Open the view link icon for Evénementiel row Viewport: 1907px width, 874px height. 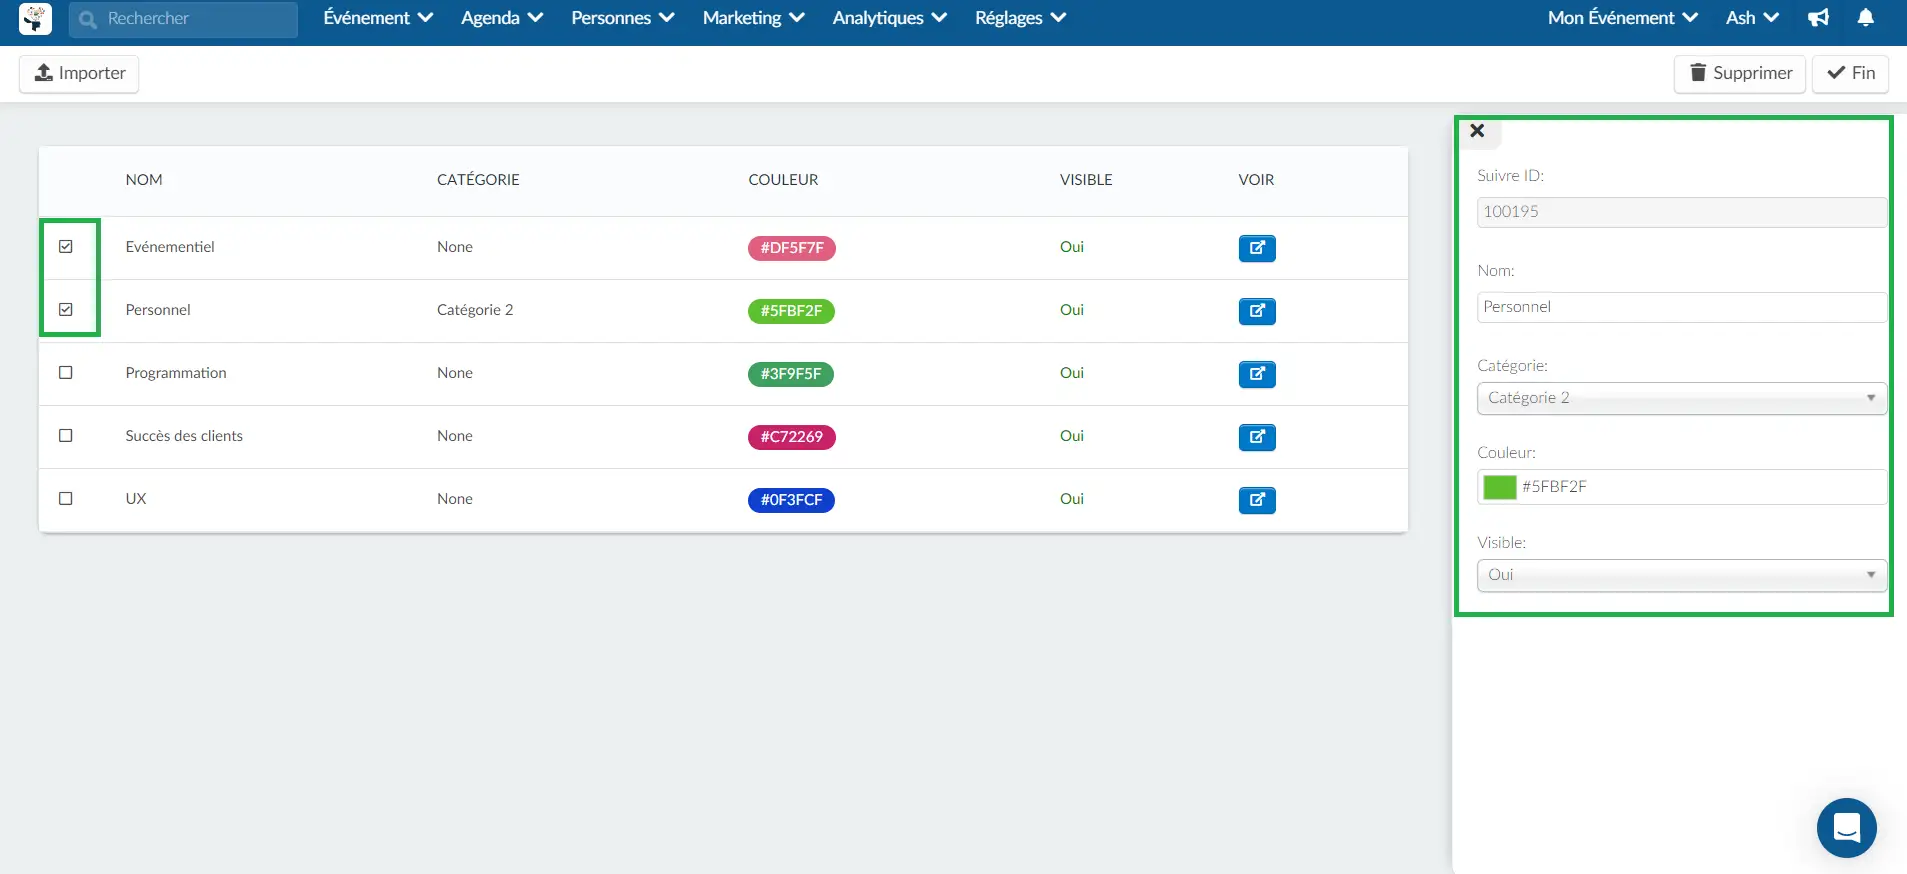(1257, 248)
